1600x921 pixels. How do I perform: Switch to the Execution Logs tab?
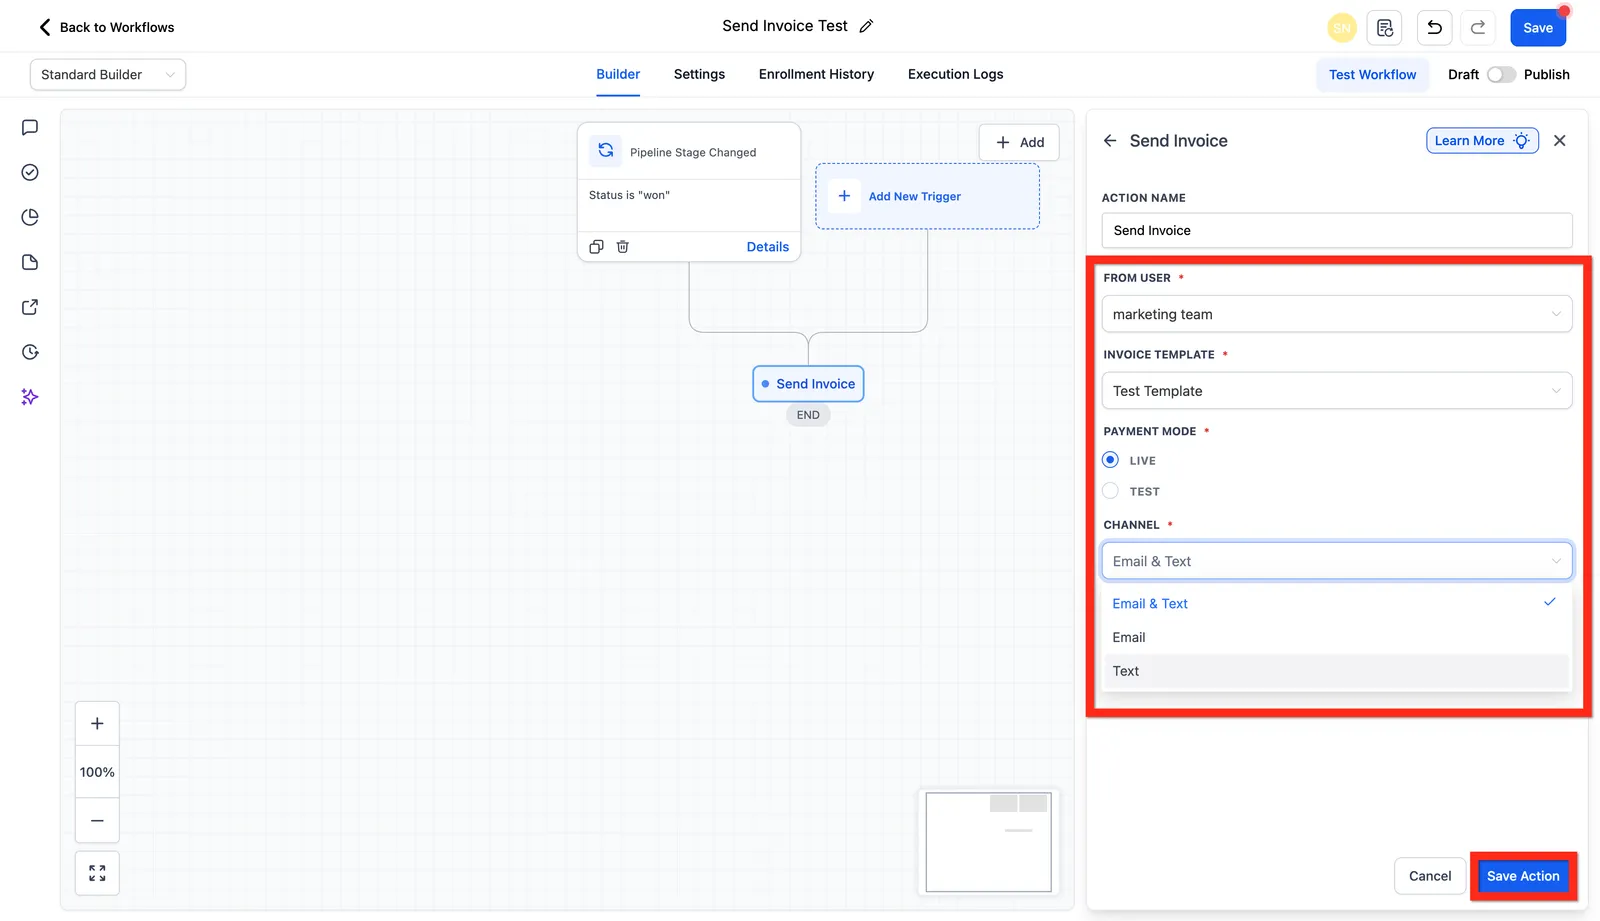point(955,75)
